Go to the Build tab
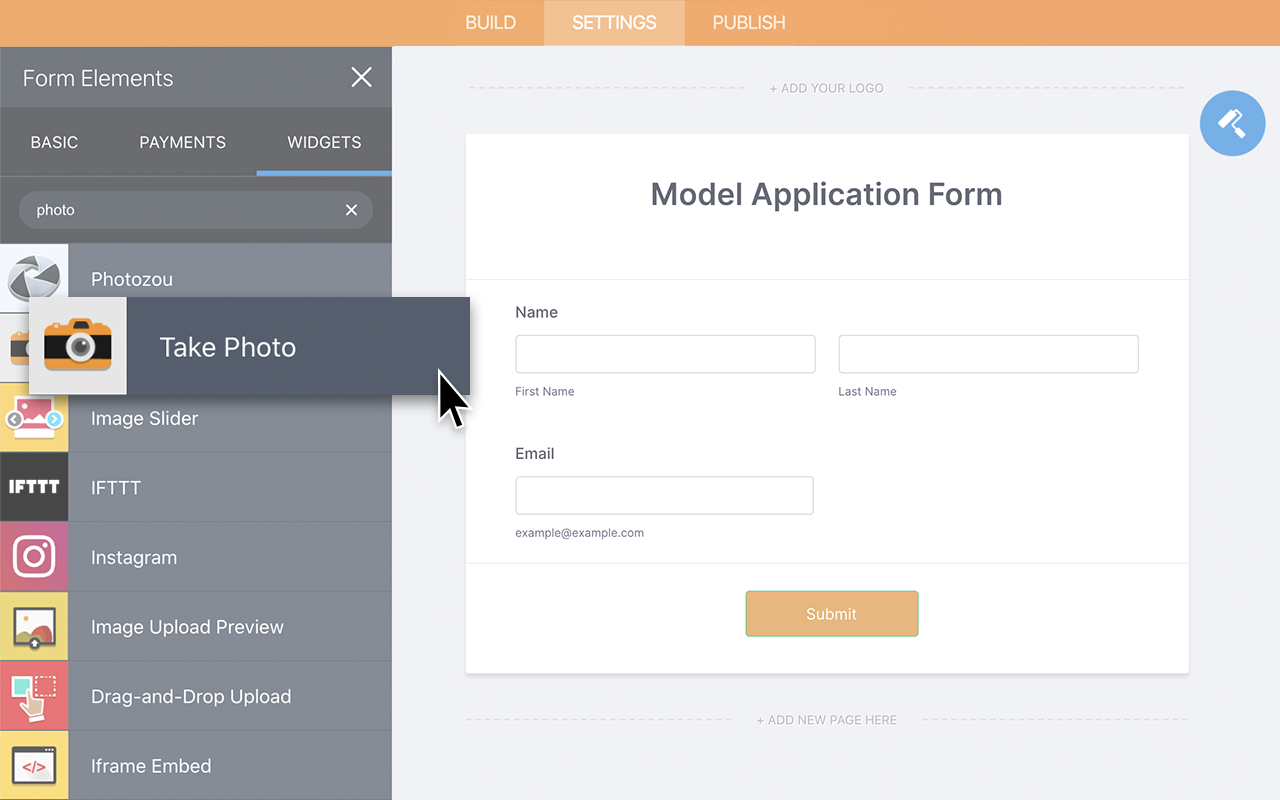This screenshot has height=800, width=1280. tap(490, 22)
